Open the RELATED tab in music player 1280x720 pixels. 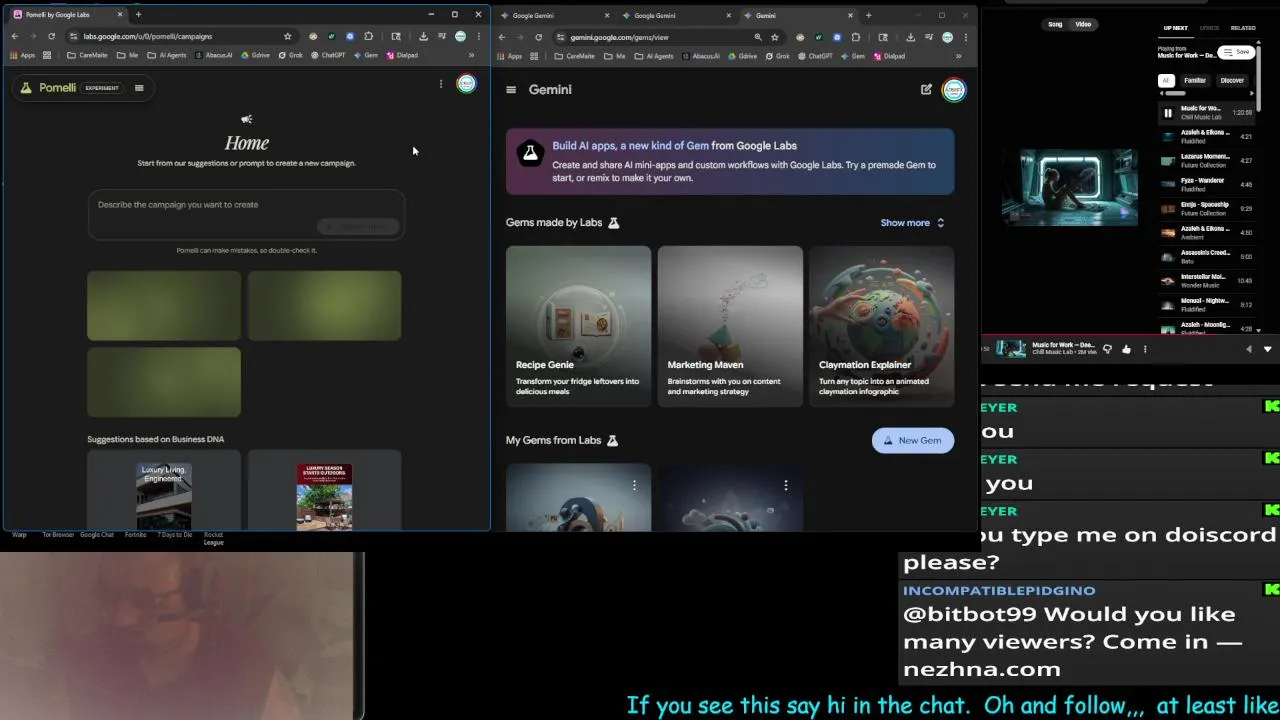point(1243,28)
